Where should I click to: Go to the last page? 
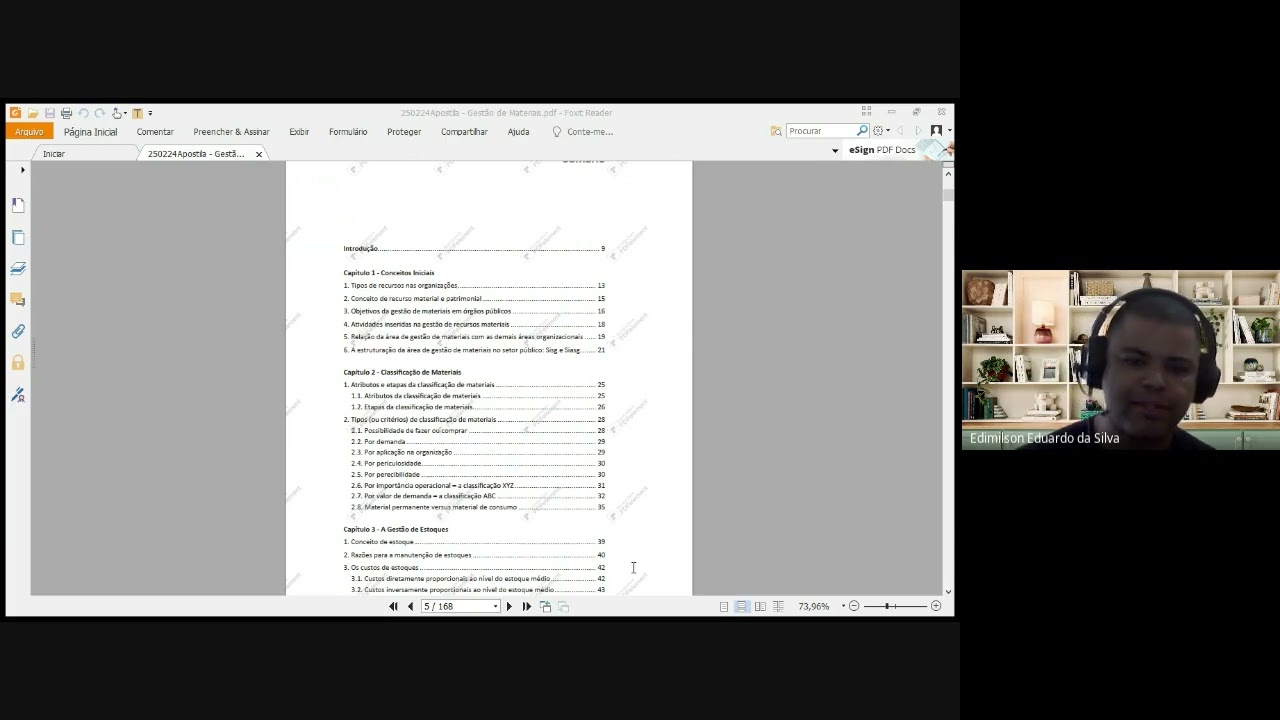(527, 606)
